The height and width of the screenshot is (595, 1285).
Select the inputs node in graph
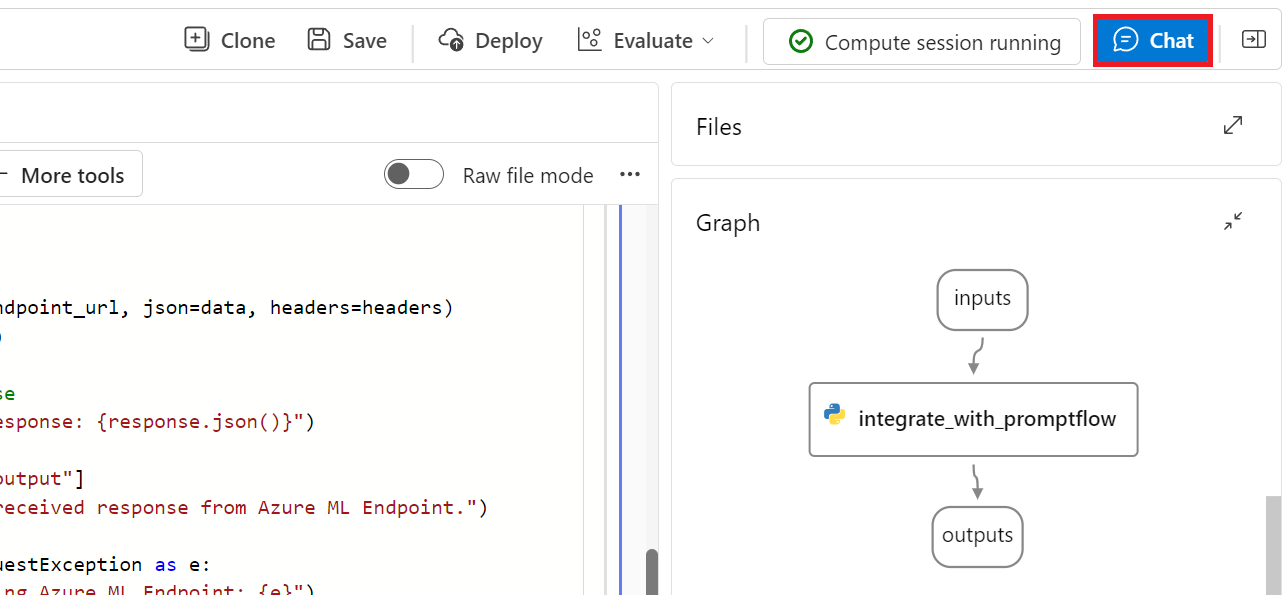coord(982,299)
